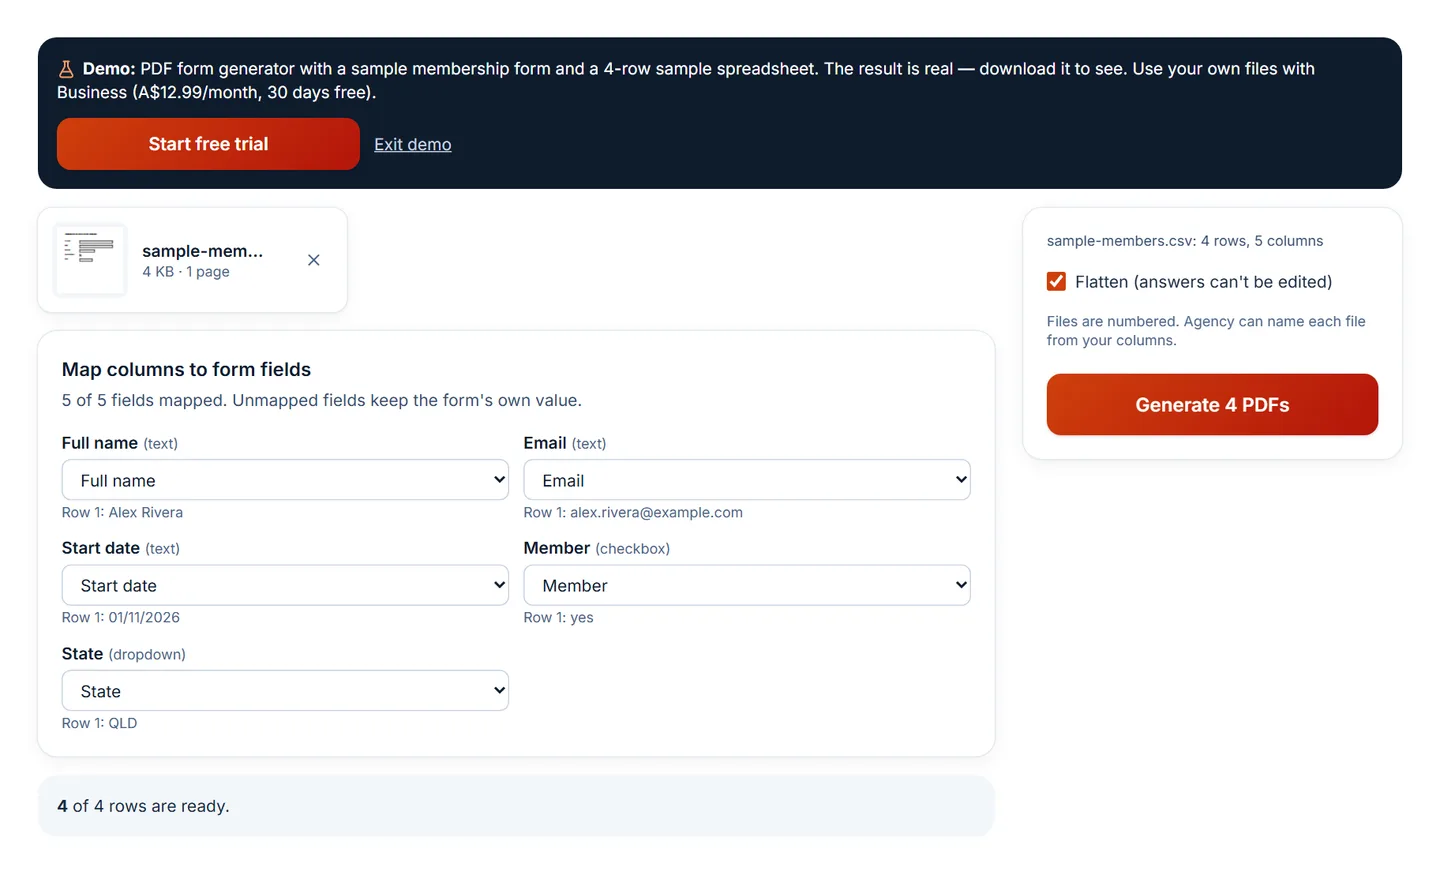Click the '4 KB · 1 page' file info
Viewport: 1440px width, 876px height.
pyautogui.click(x=186, y=272)
